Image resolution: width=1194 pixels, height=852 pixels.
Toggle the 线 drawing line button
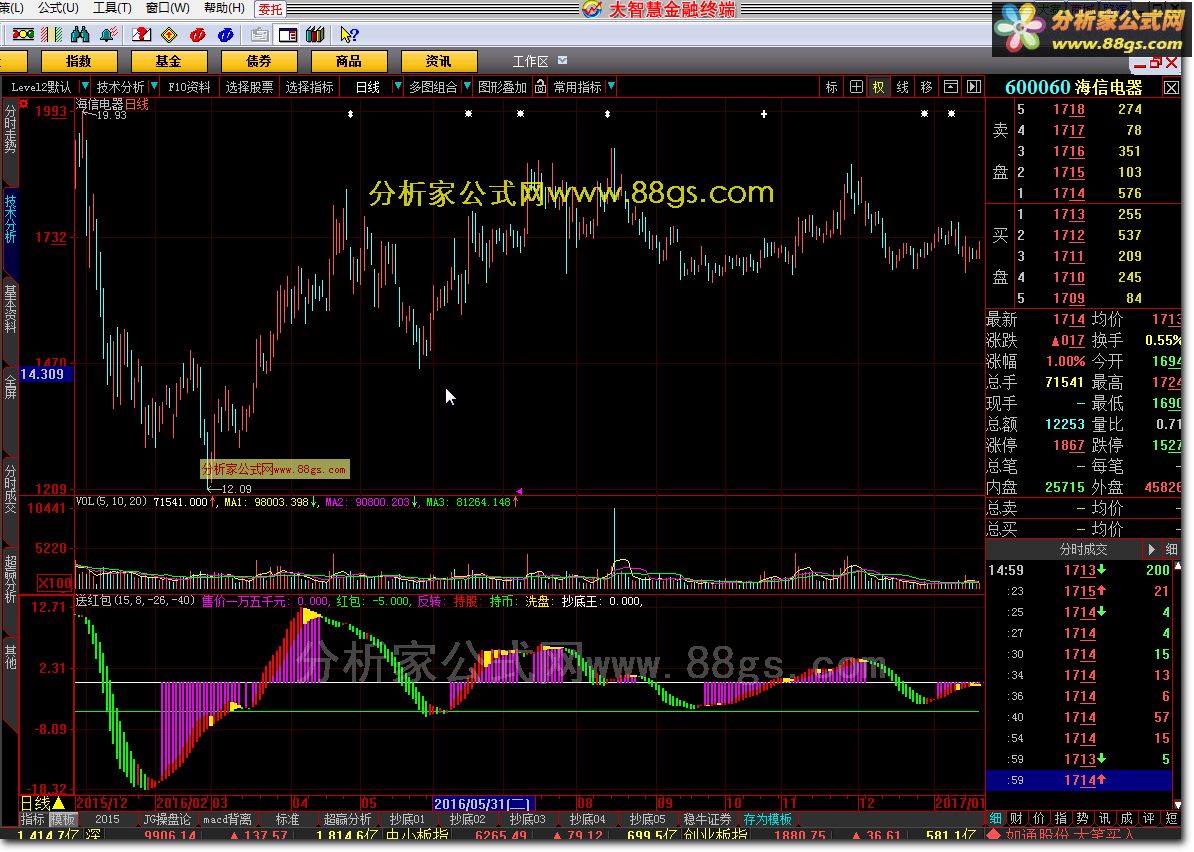[902, 87]
